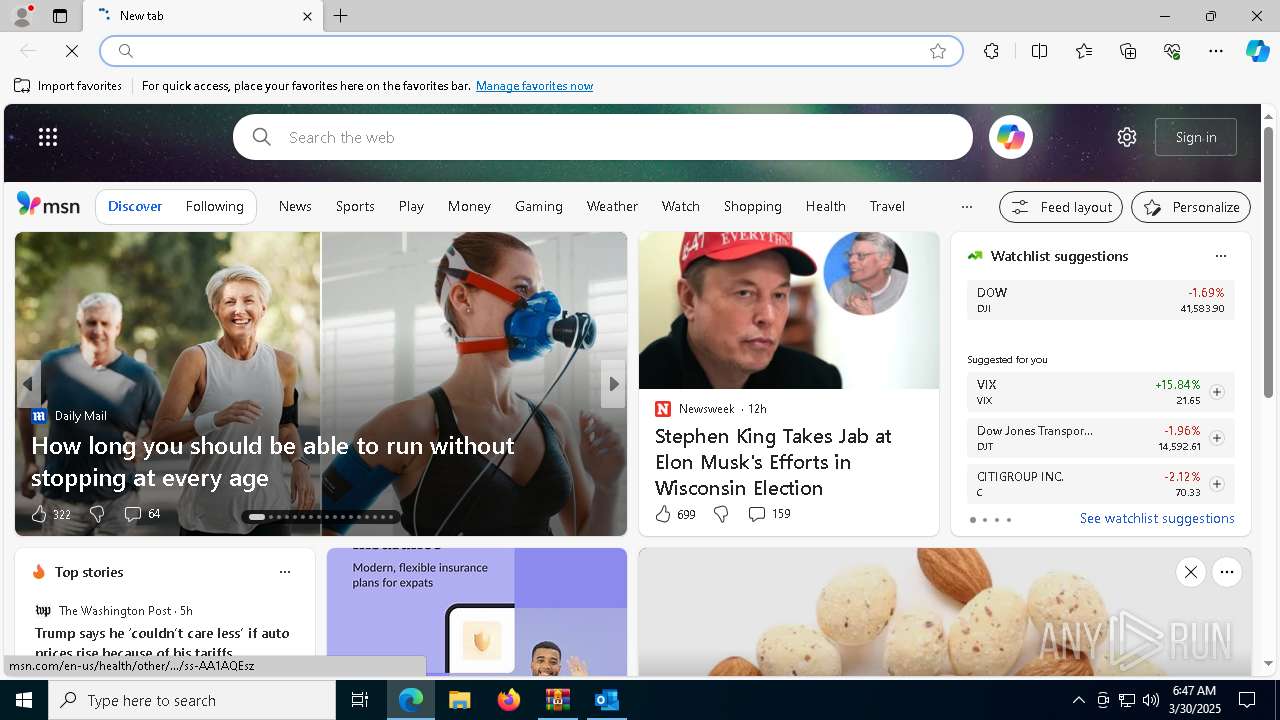
Task: Open Outlook from taskbar
Action: coord(606,700)
